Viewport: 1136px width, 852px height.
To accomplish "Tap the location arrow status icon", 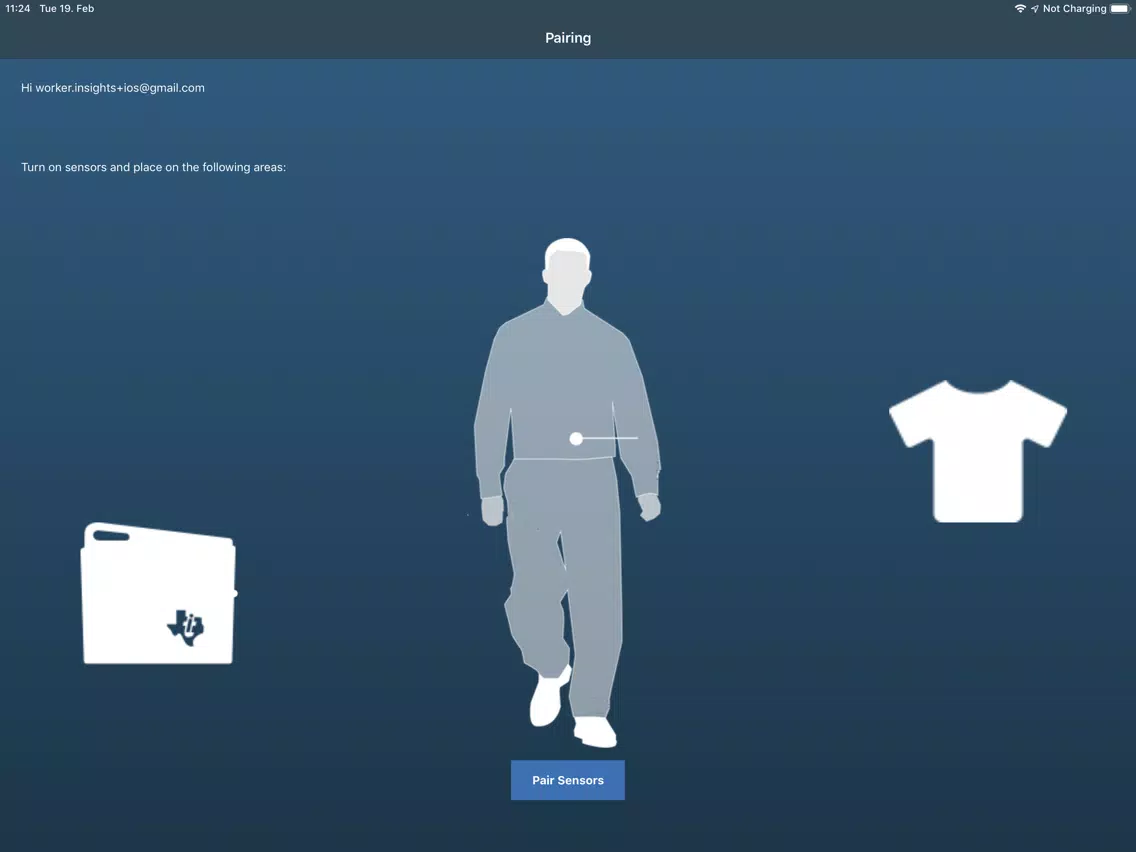I will pyautogui.click(x=1035, y=9).
